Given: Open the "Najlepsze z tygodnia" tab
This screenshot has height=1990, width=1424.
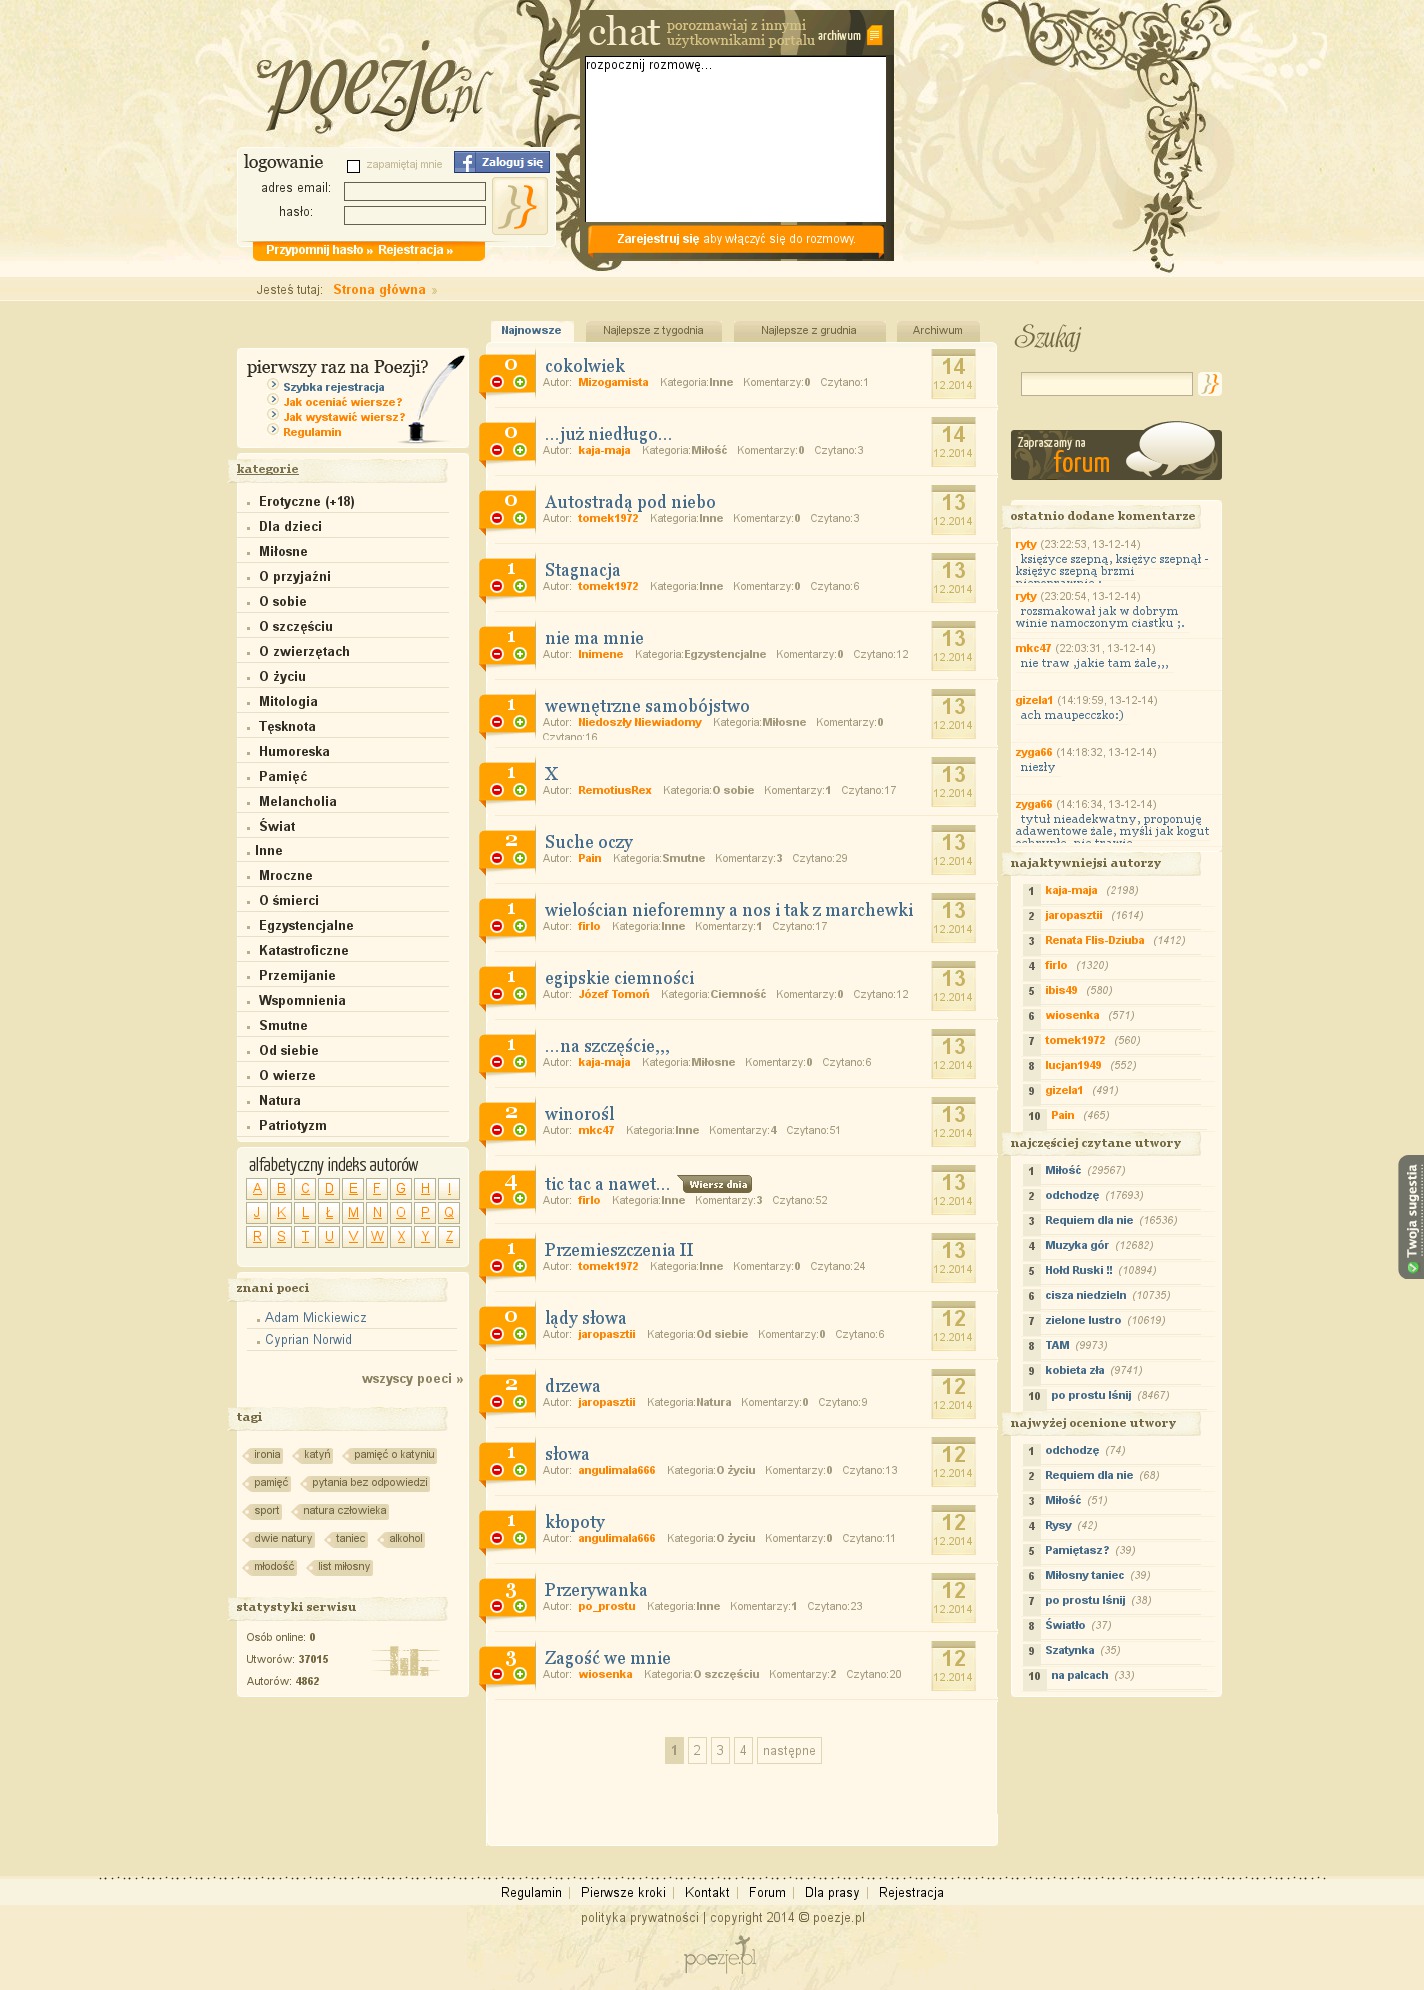Looking at the screenshot, I should point(653,331).
